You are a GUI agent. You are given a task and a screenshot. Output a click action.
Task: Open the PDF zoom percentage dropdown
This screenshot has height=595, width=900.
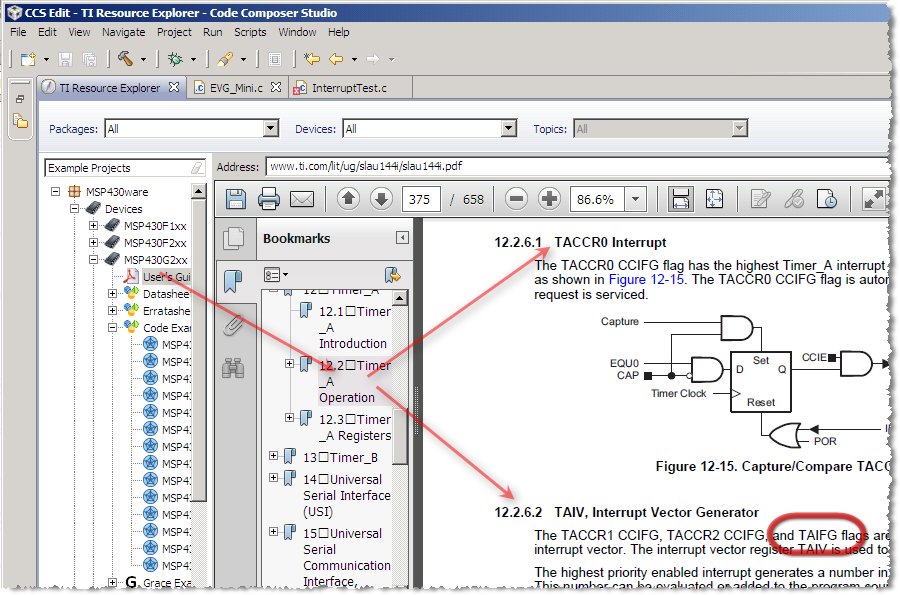pos(635,199)
